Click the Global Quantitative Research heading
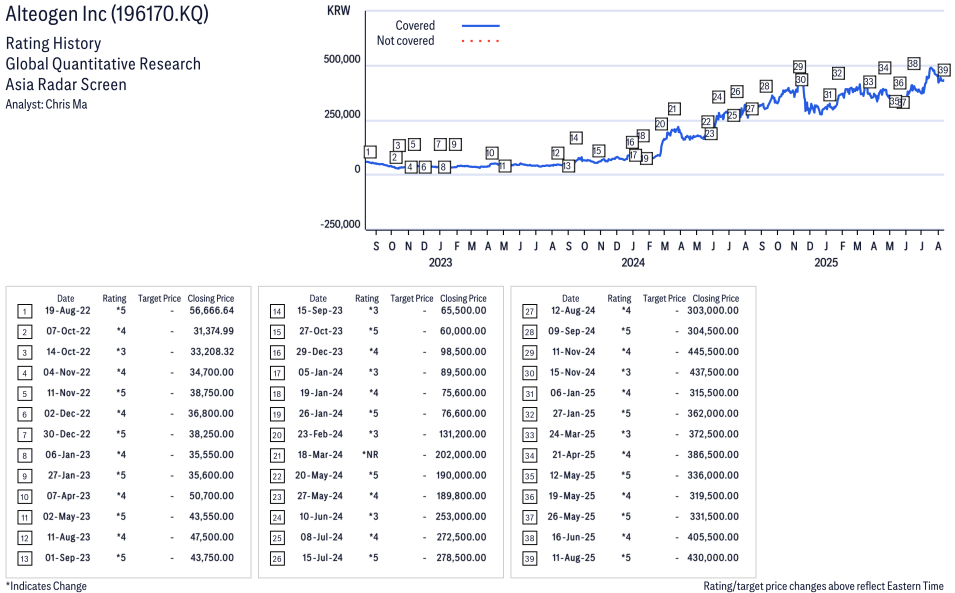This screenshot has width=955, height=593. [103, 64]
